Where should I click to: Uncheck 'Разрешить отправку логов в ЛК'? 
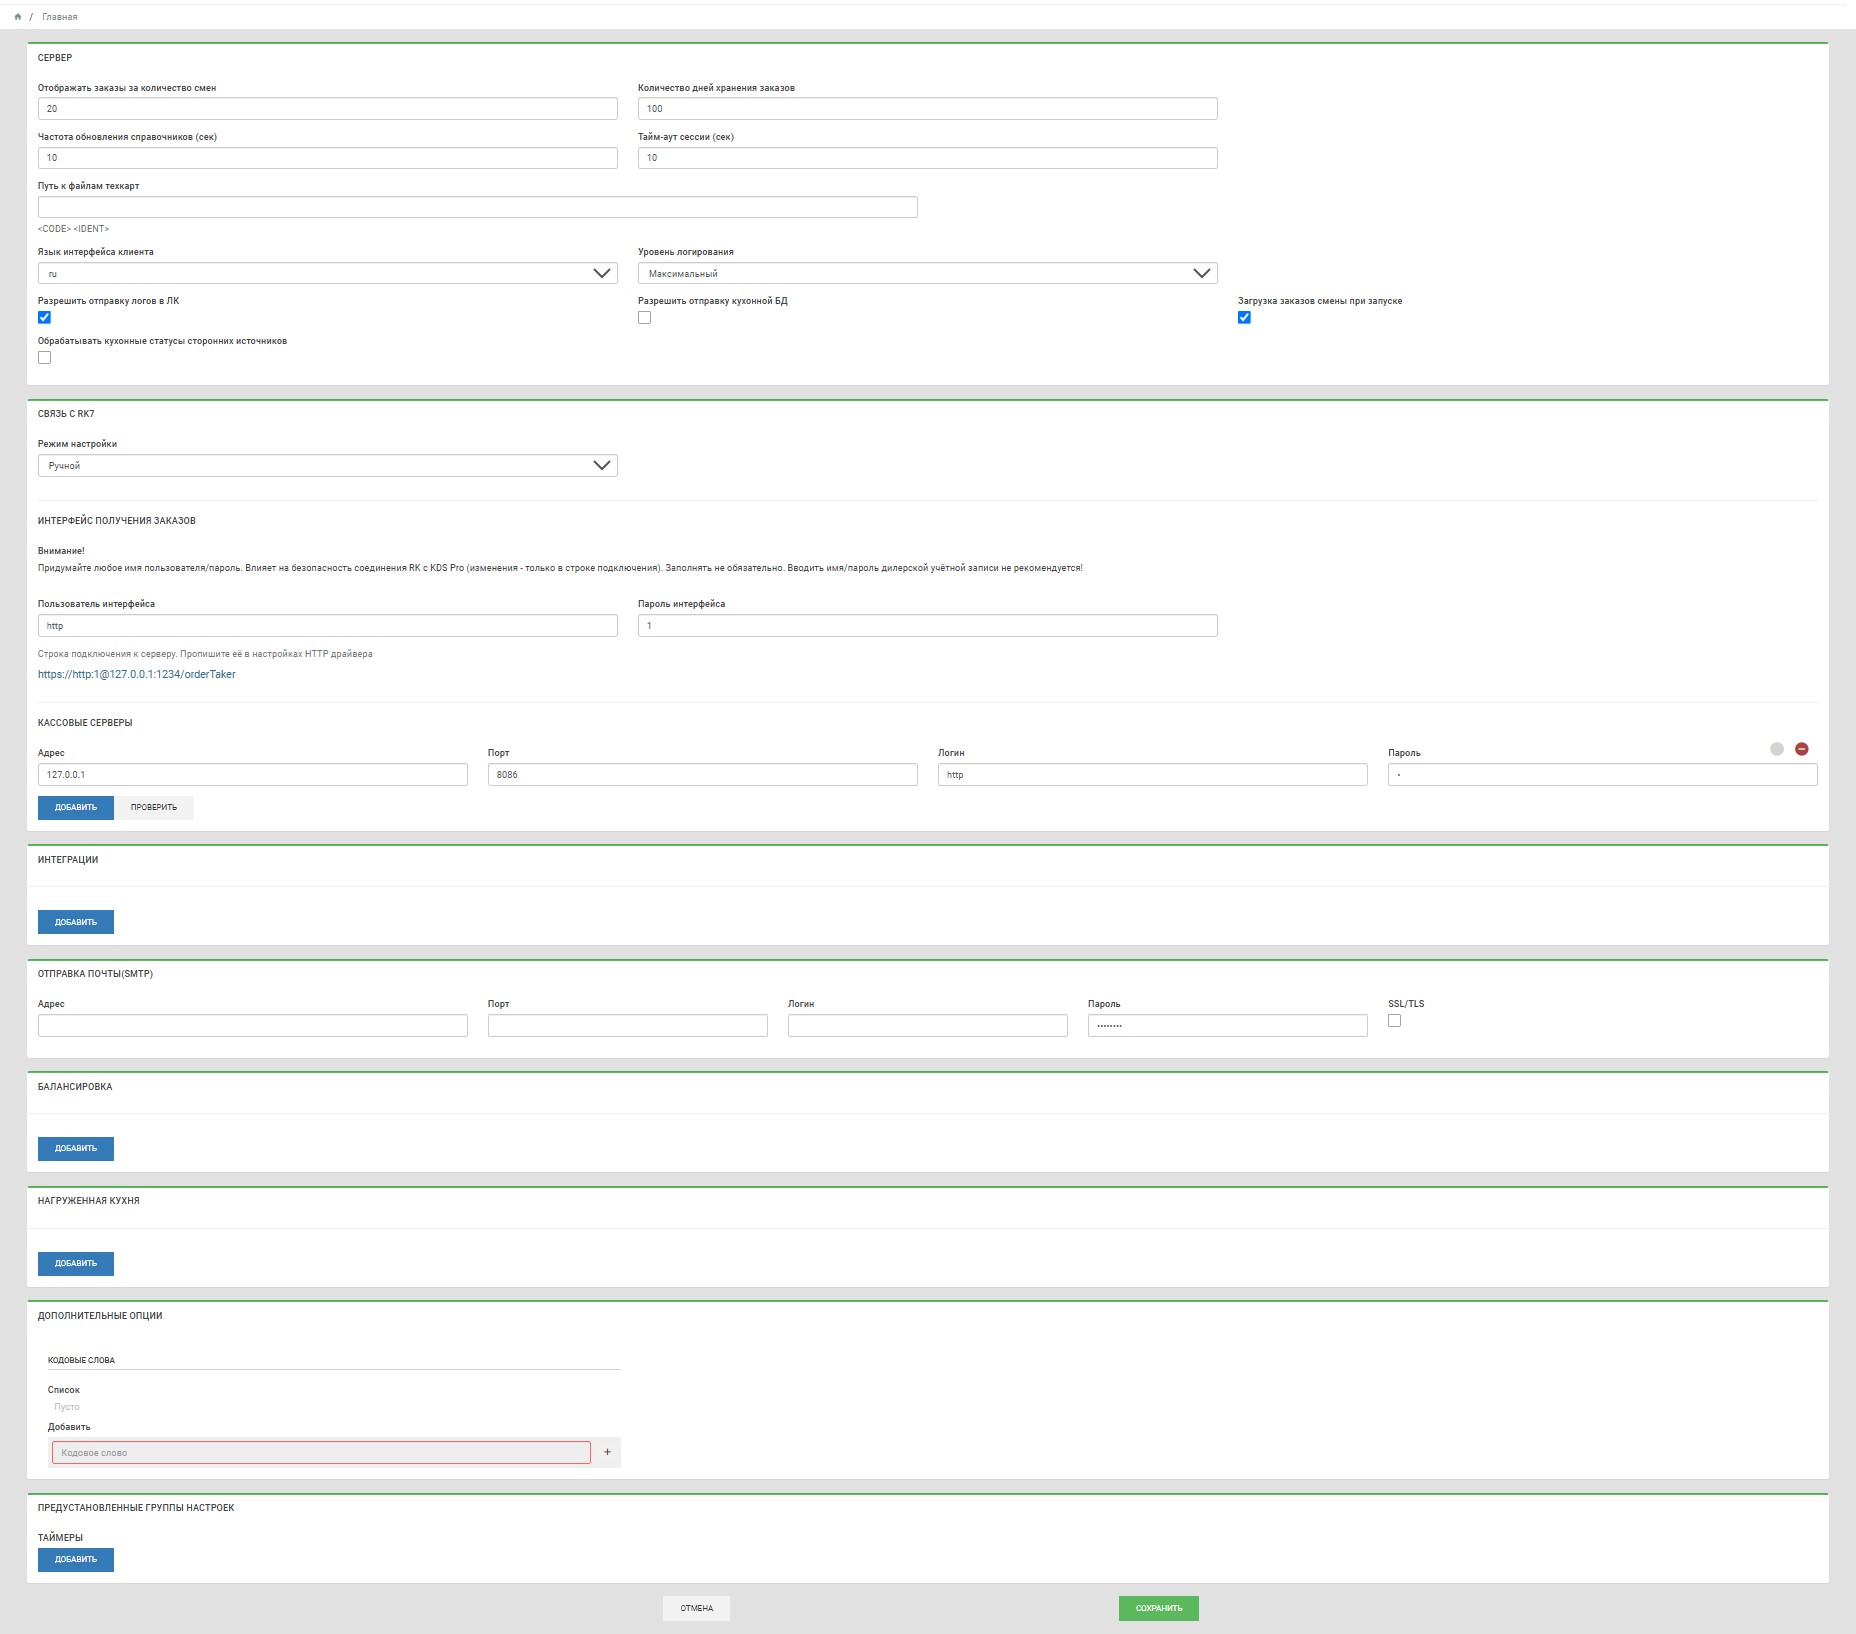[x=44, y=318]
